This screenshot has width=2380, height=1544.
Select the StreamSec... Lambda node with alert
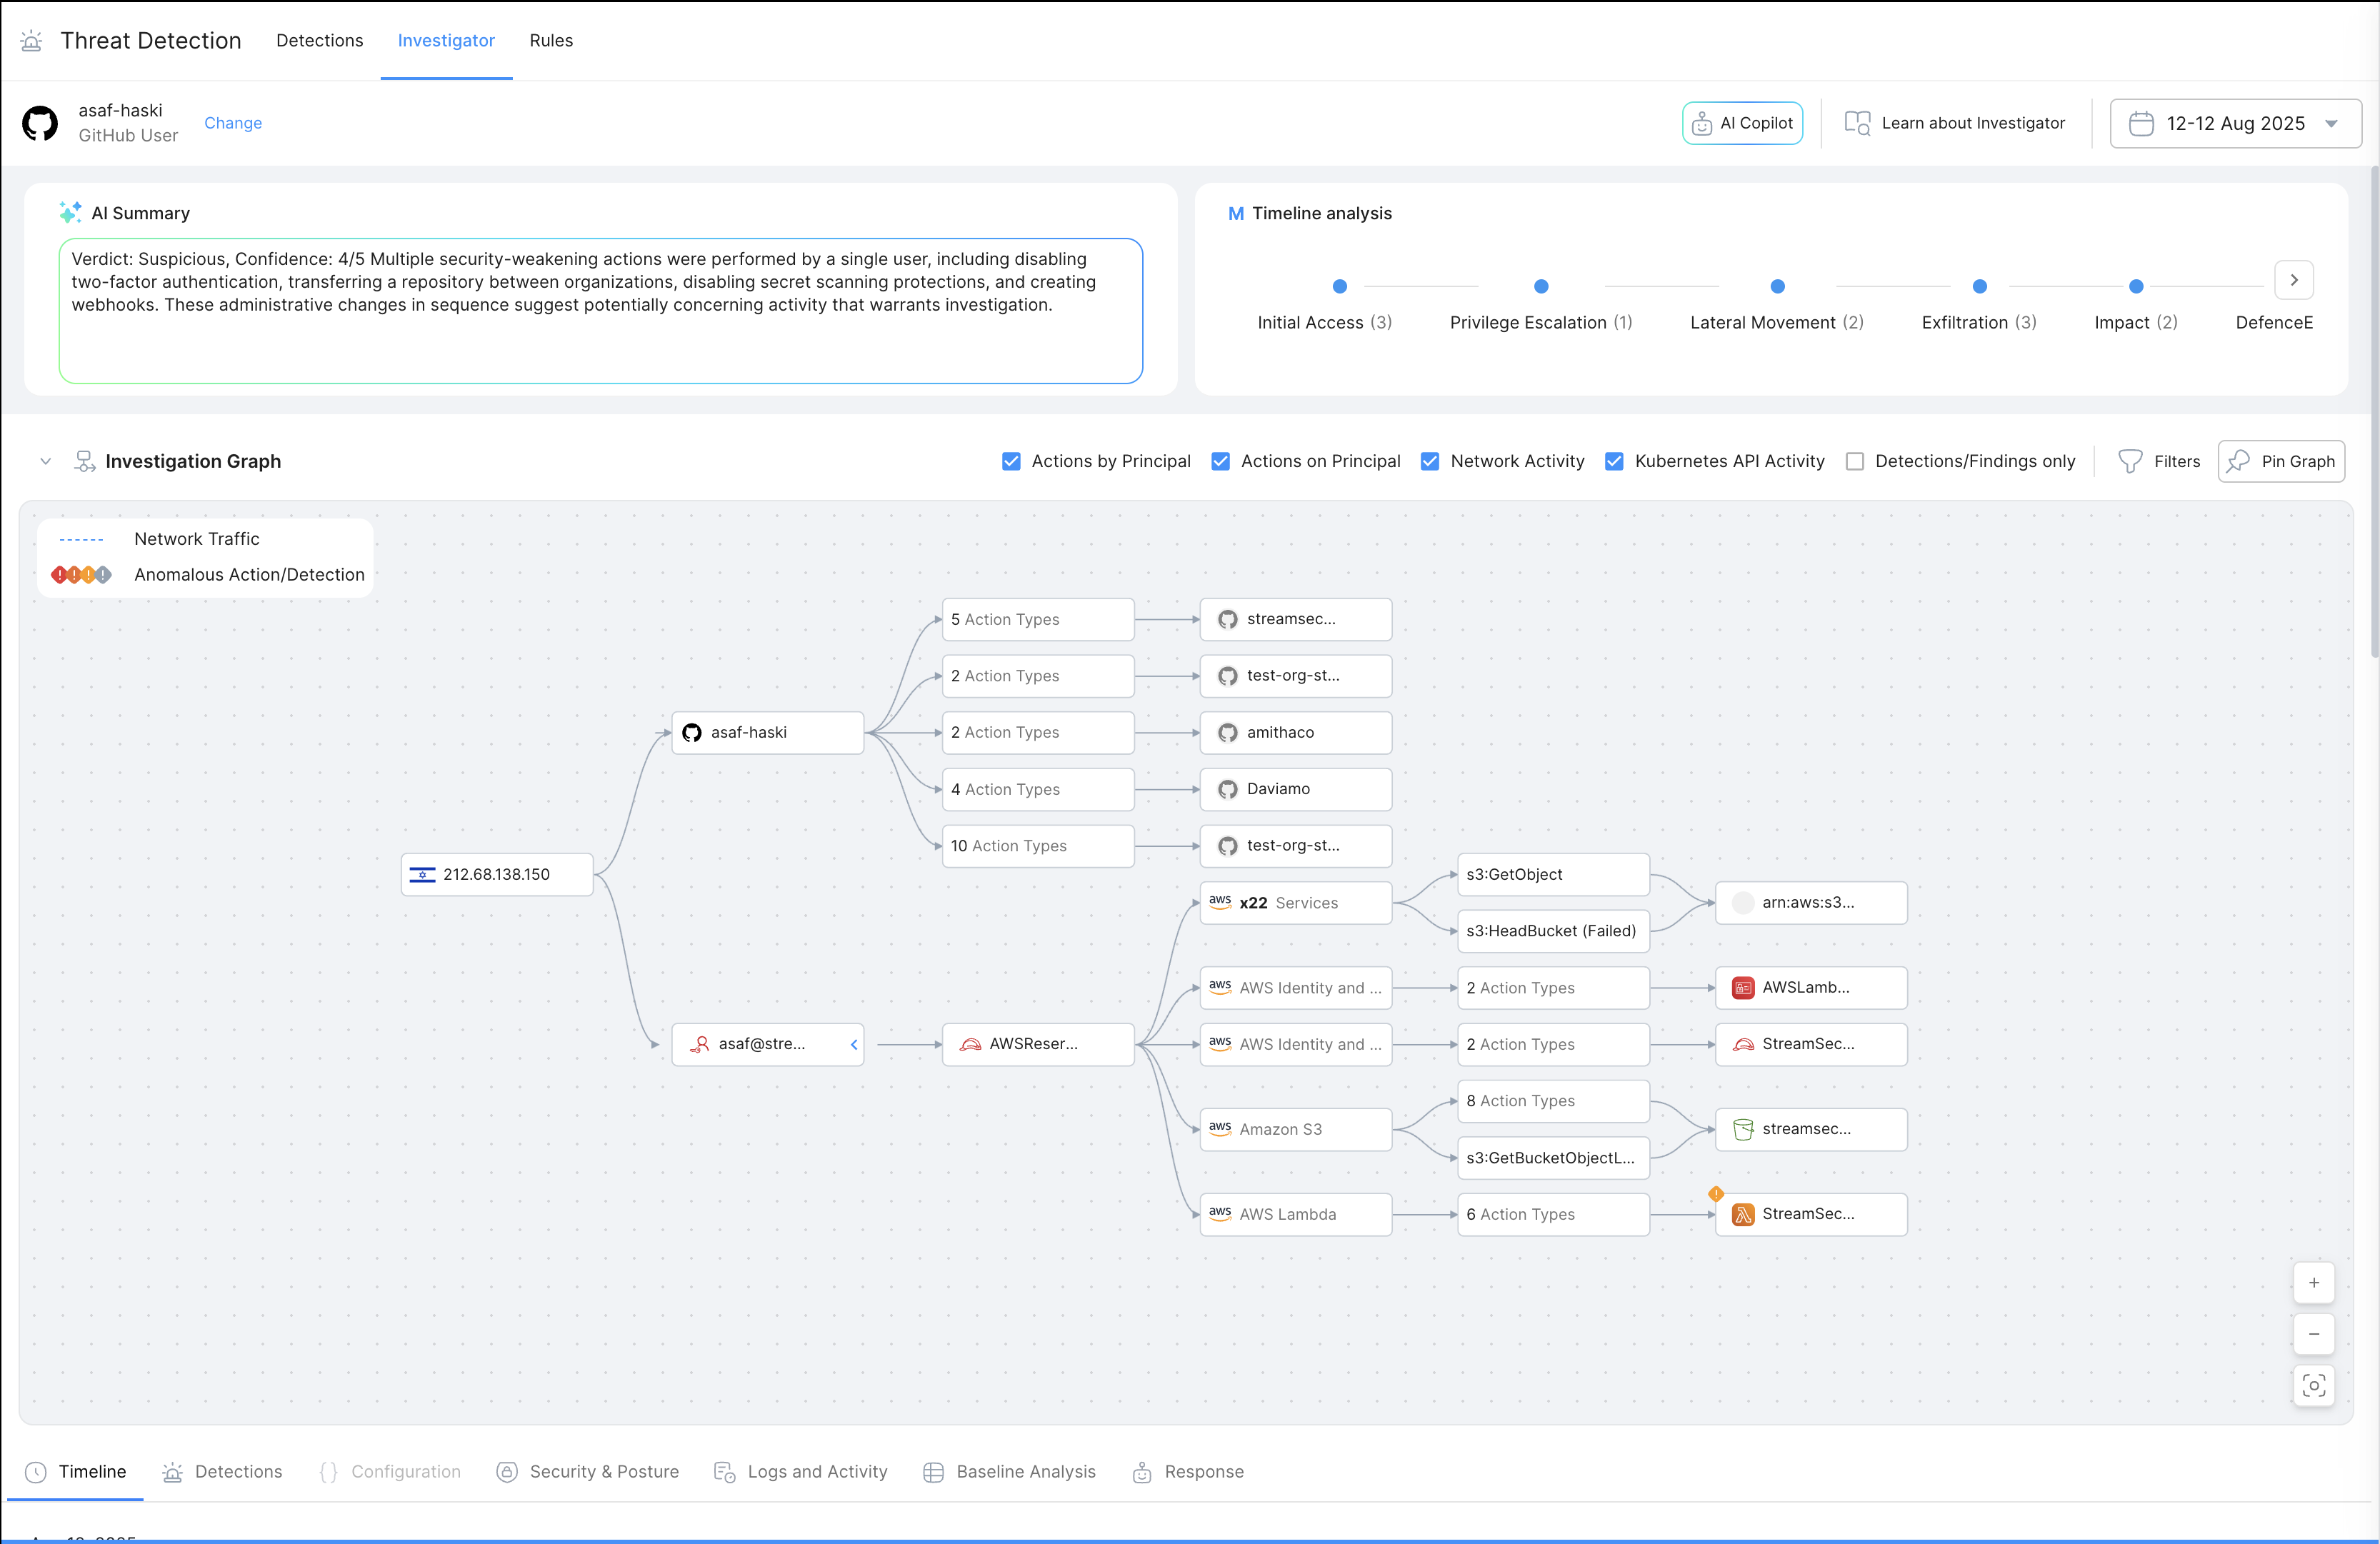(1811, 1214)
